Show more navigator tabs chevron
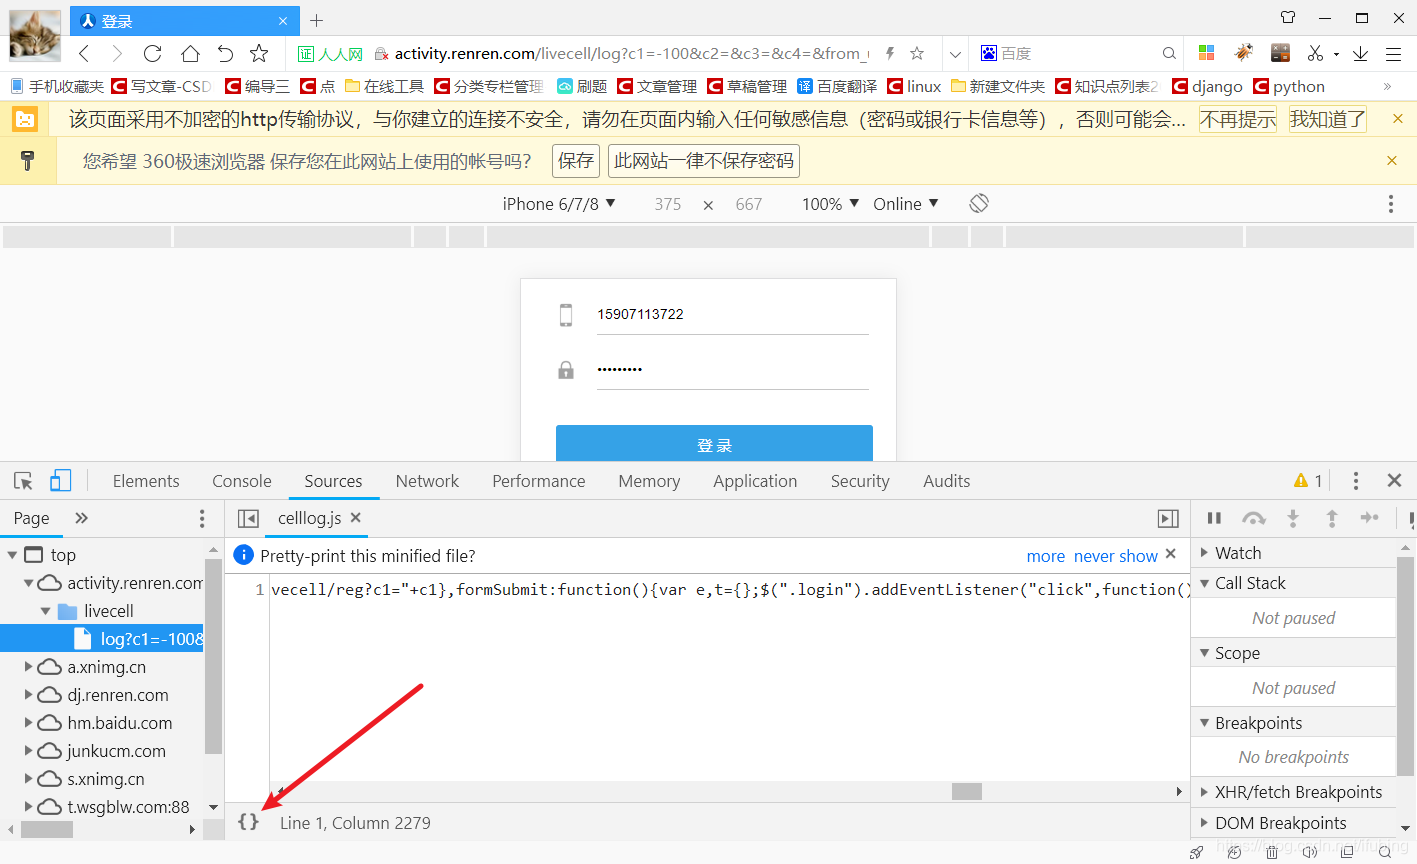 pyautogui.click(x=82, y=518)
